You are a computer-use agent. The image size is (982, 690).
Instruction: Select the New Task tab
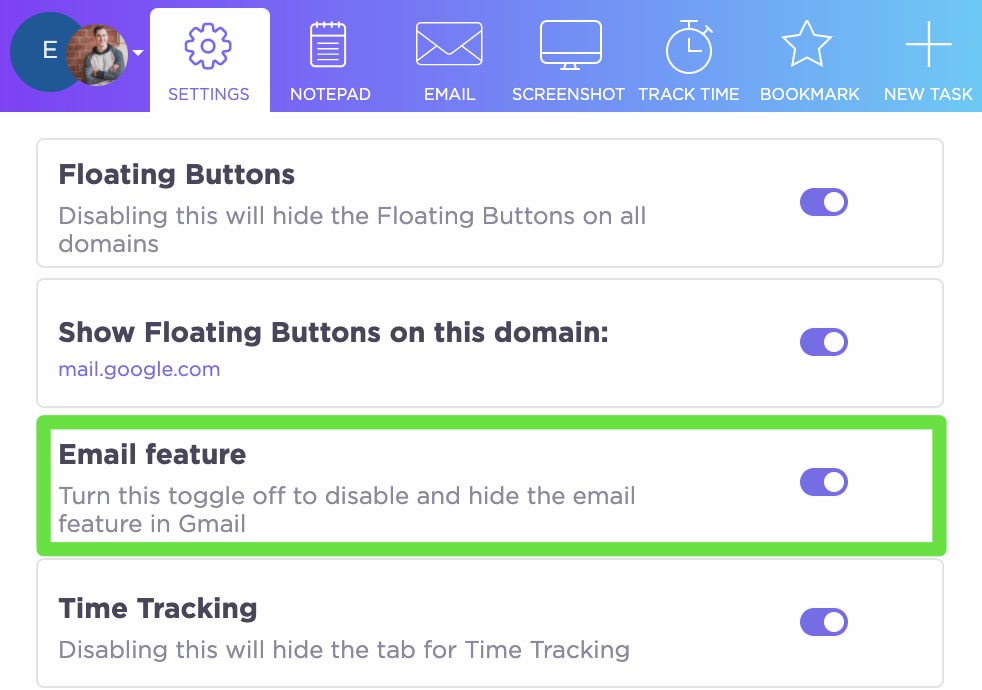pos(928,60)
